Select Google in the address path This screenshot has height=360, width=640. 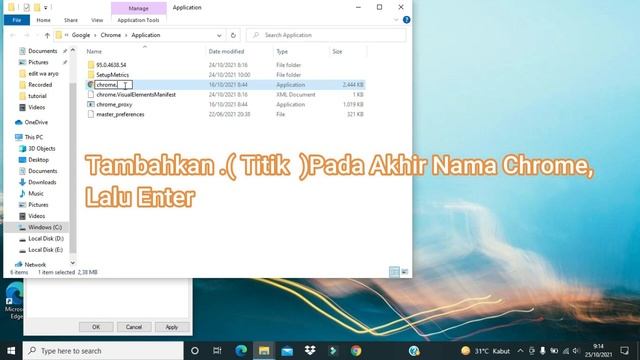click(x=81, y=35)
